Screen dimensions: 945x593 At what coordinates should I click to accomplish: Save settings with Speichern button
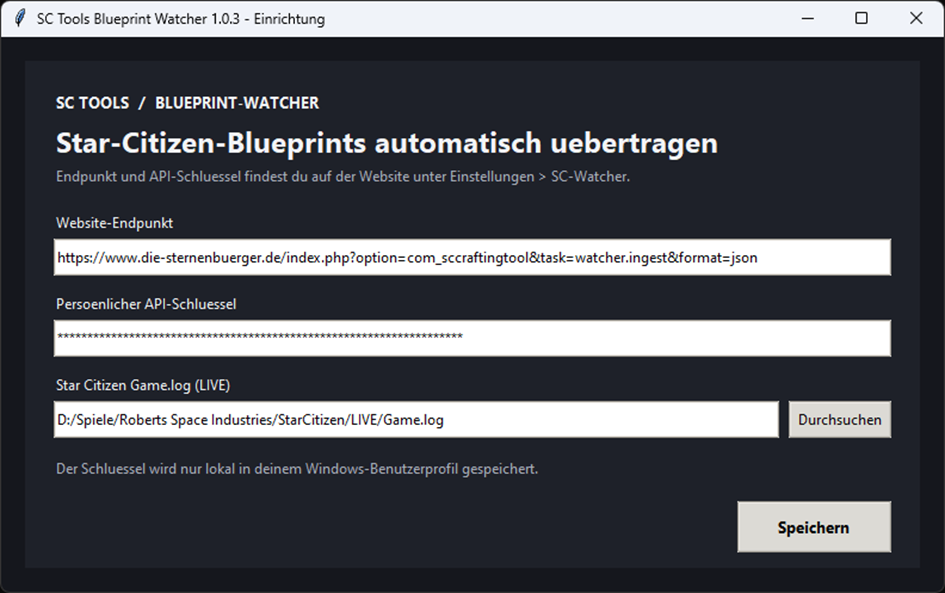(814, 527)
